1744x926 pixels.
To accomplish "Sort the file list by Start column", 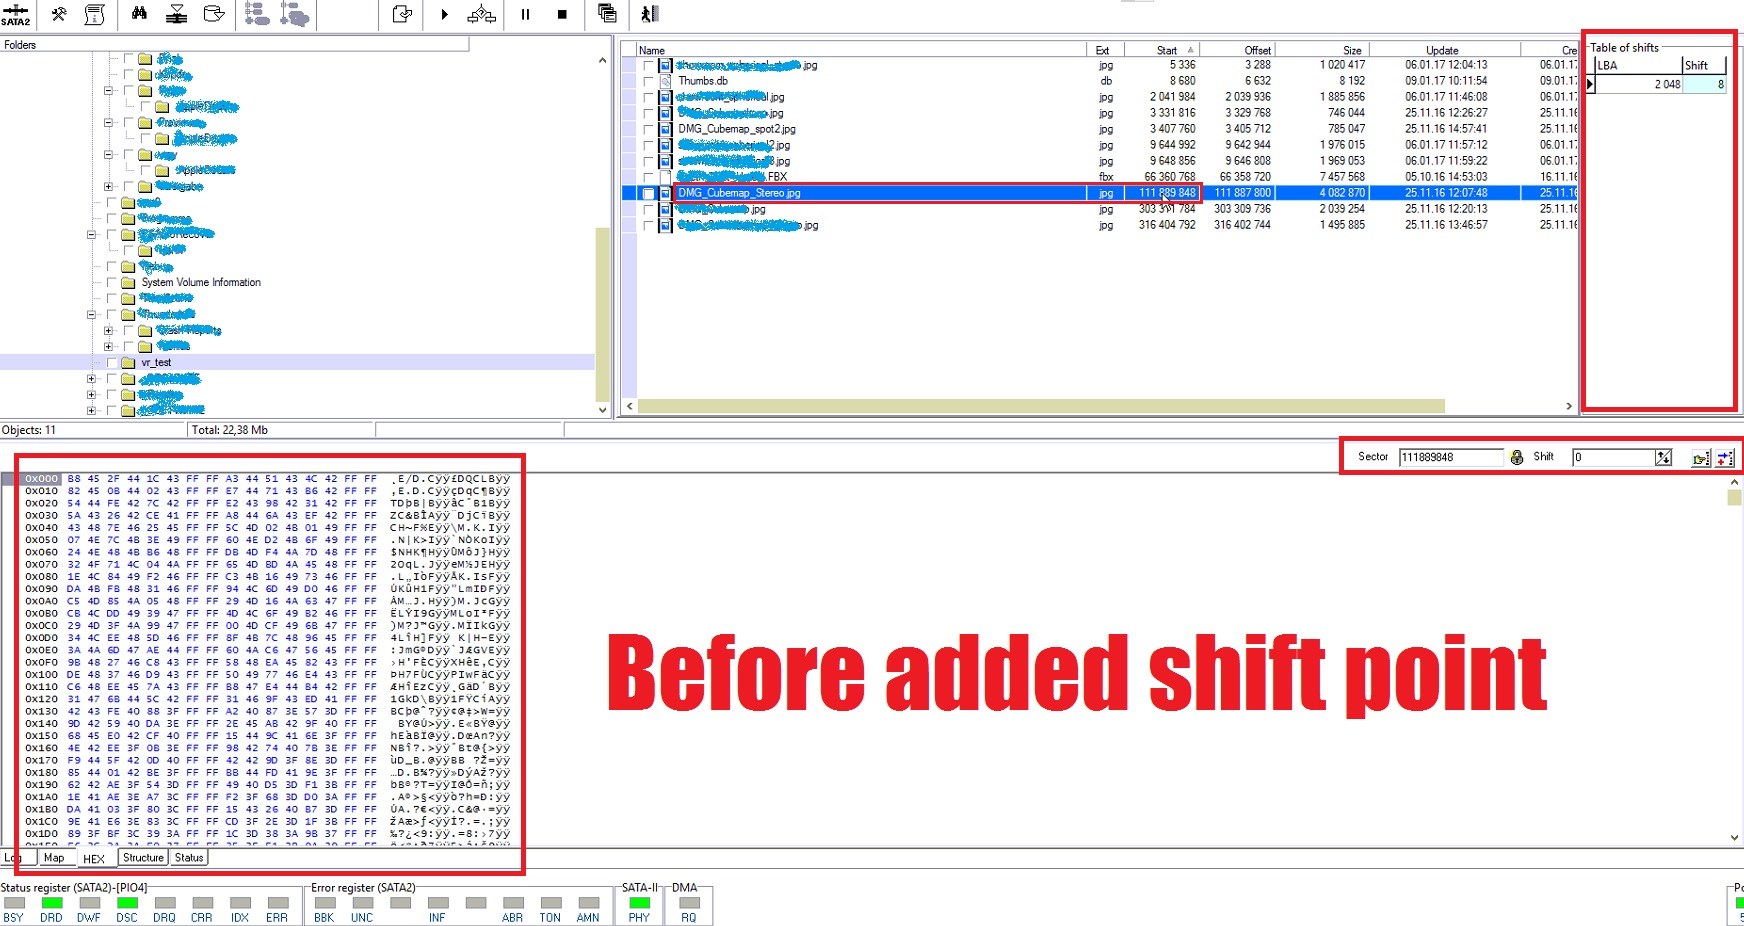I will click(1166, 50).
